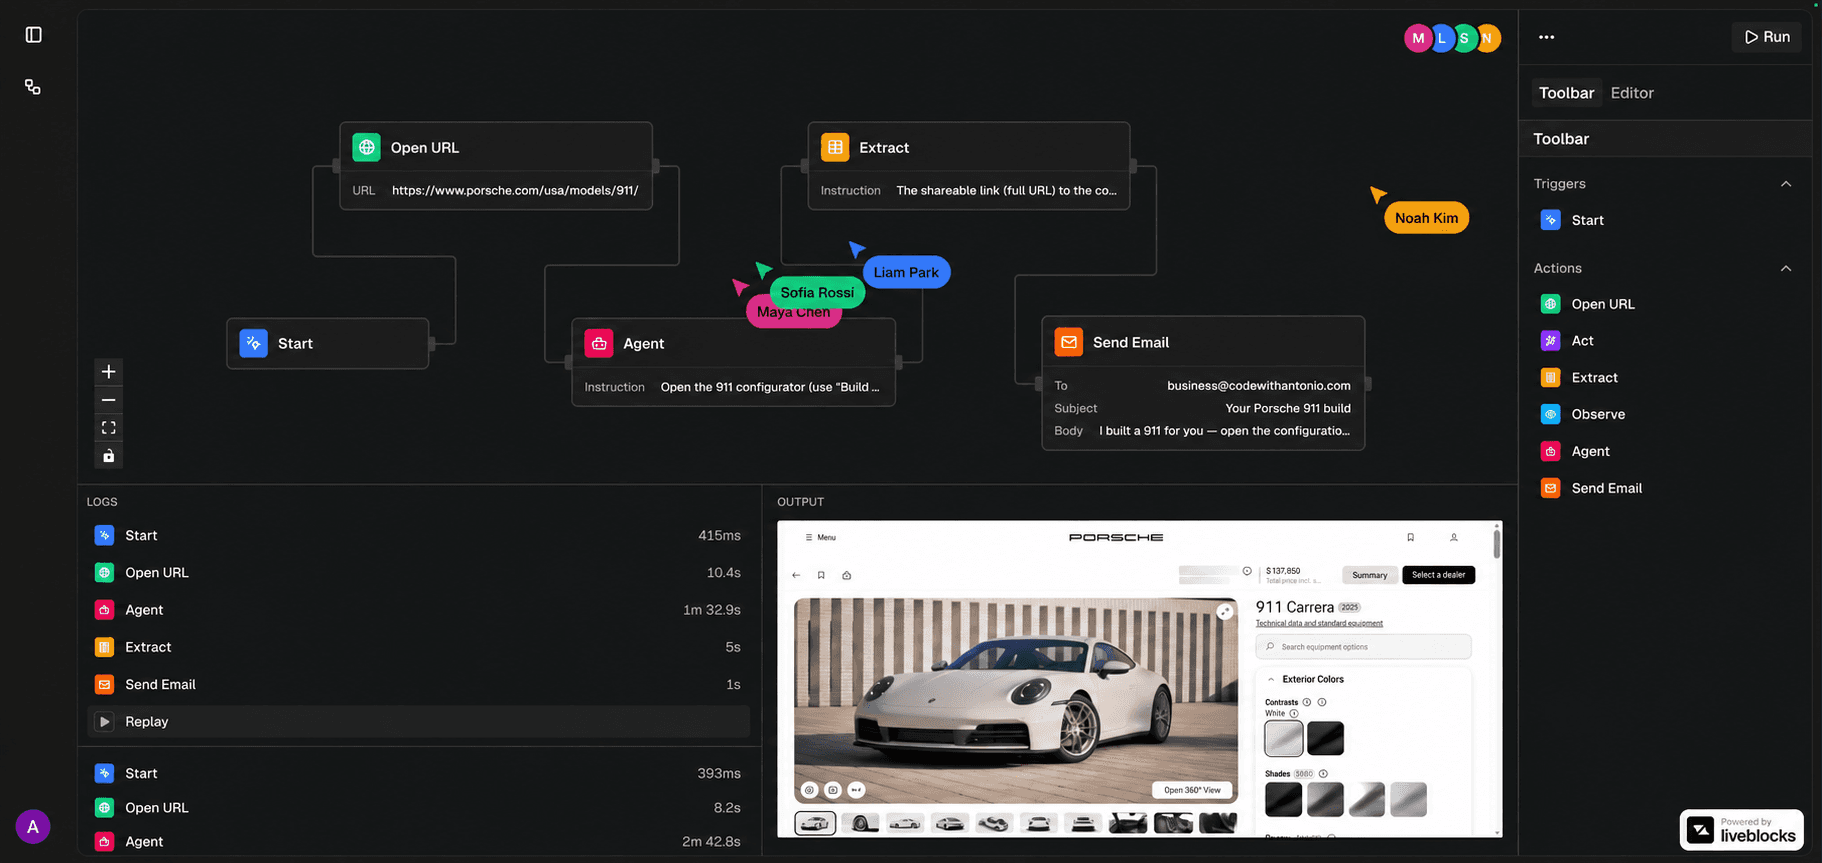Open the Start log entry with 415ms
1822x863 pixels.
(x=418, y=535)
